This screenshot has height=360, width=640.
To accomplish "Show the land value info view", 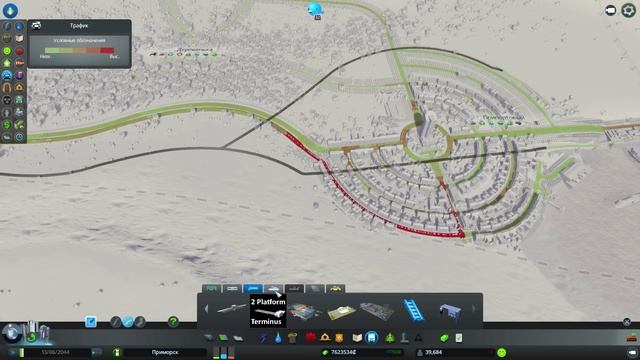I will tap(7, 63).
